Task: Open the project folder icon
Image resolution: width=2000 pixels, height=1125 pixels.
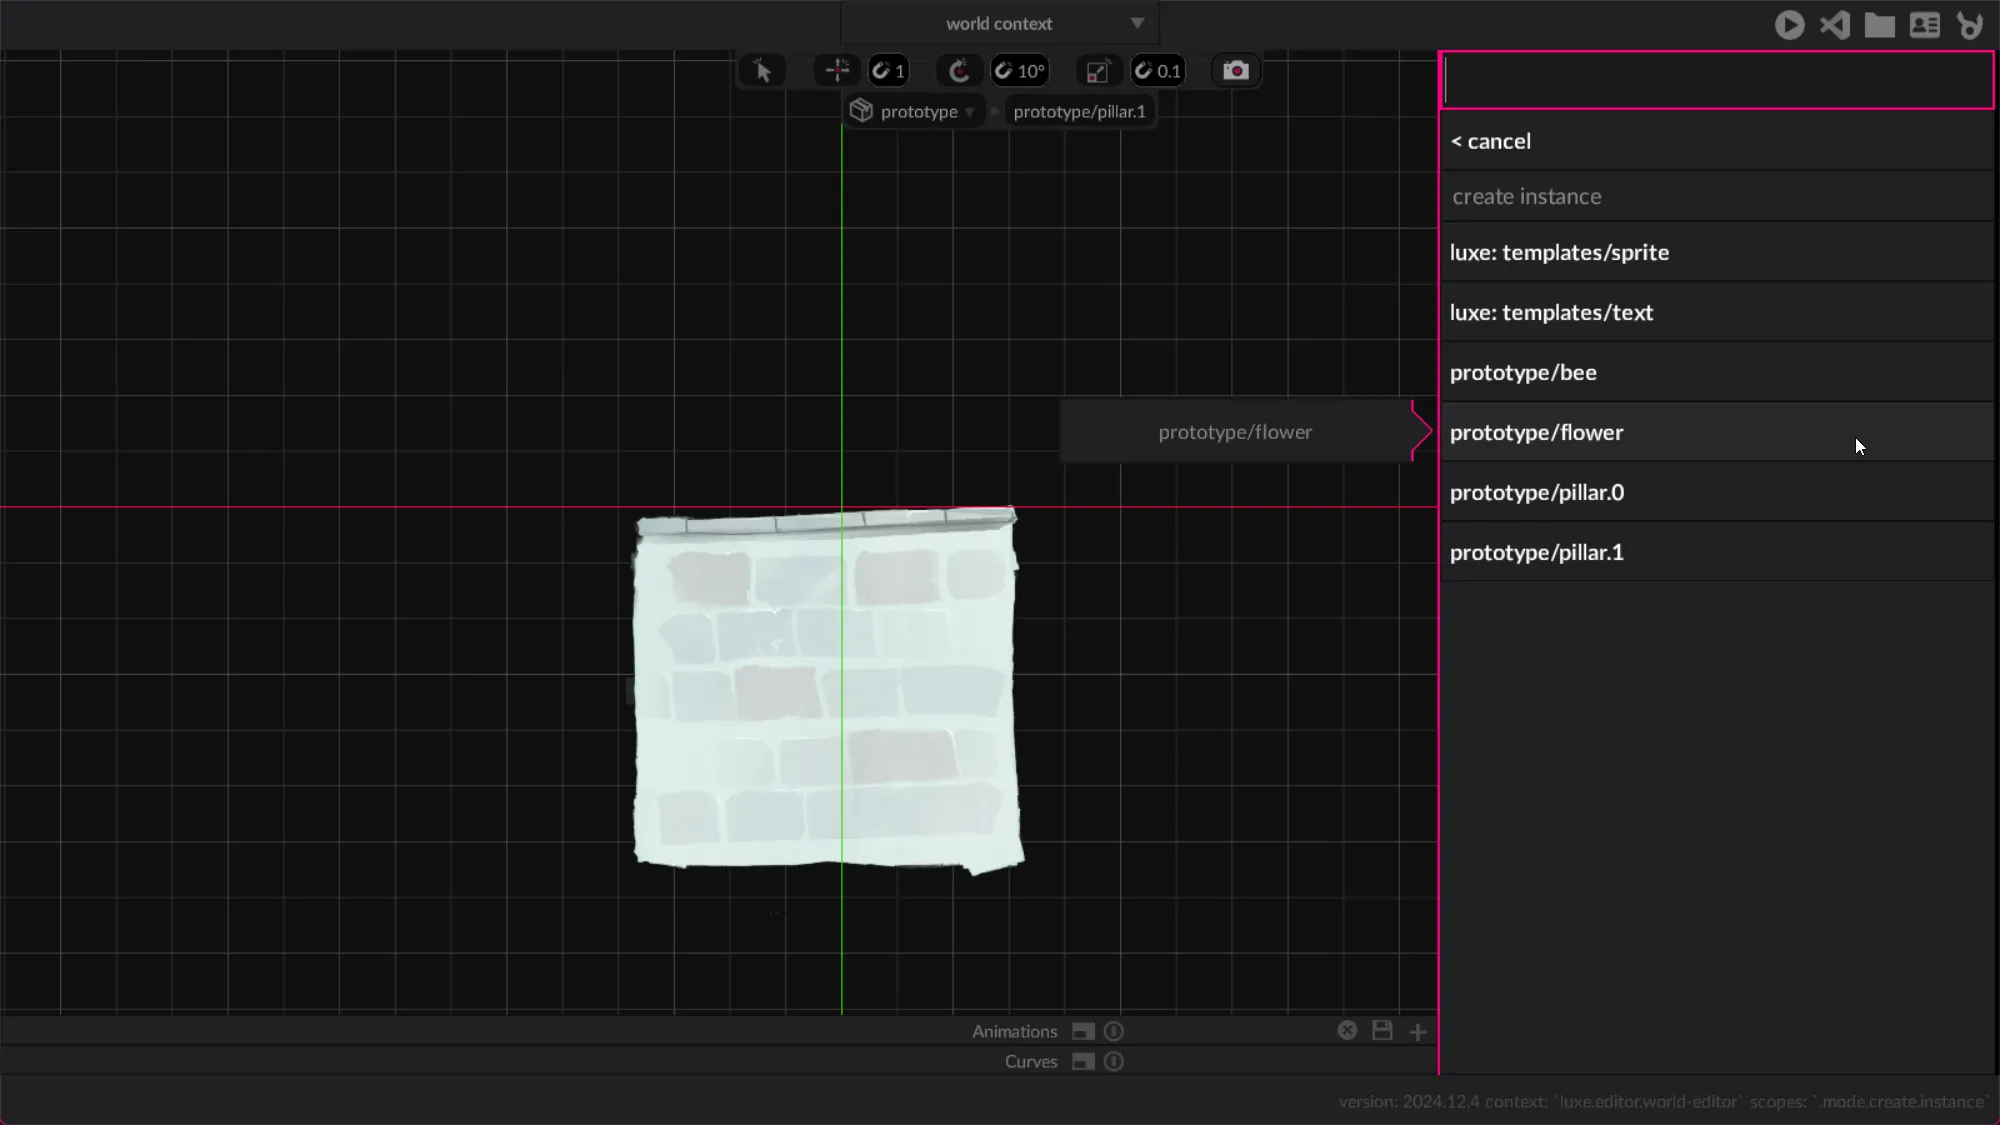Action: (1879, 25)
